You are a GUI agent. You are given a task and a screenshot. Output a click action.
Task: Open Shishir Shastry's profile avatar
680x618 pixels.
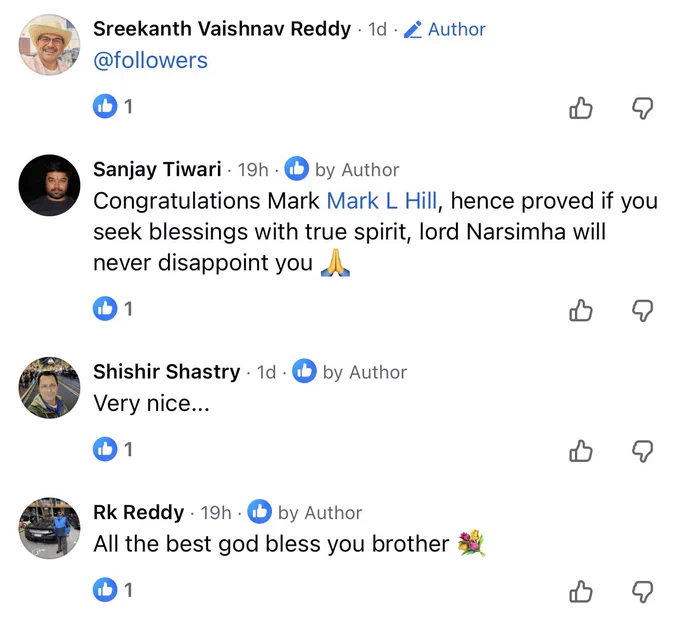point(49,388)
